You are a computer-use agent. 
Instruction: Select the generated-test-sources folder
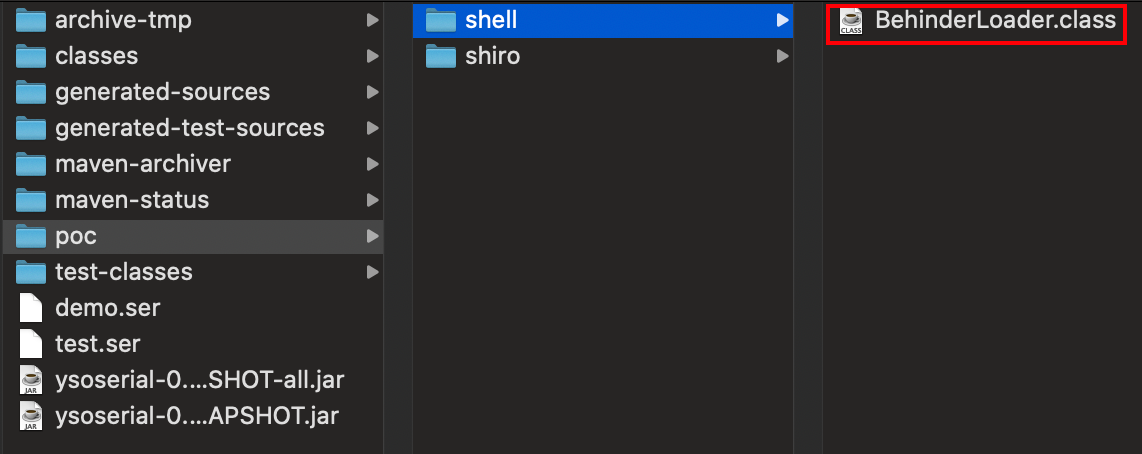(190, 128)
